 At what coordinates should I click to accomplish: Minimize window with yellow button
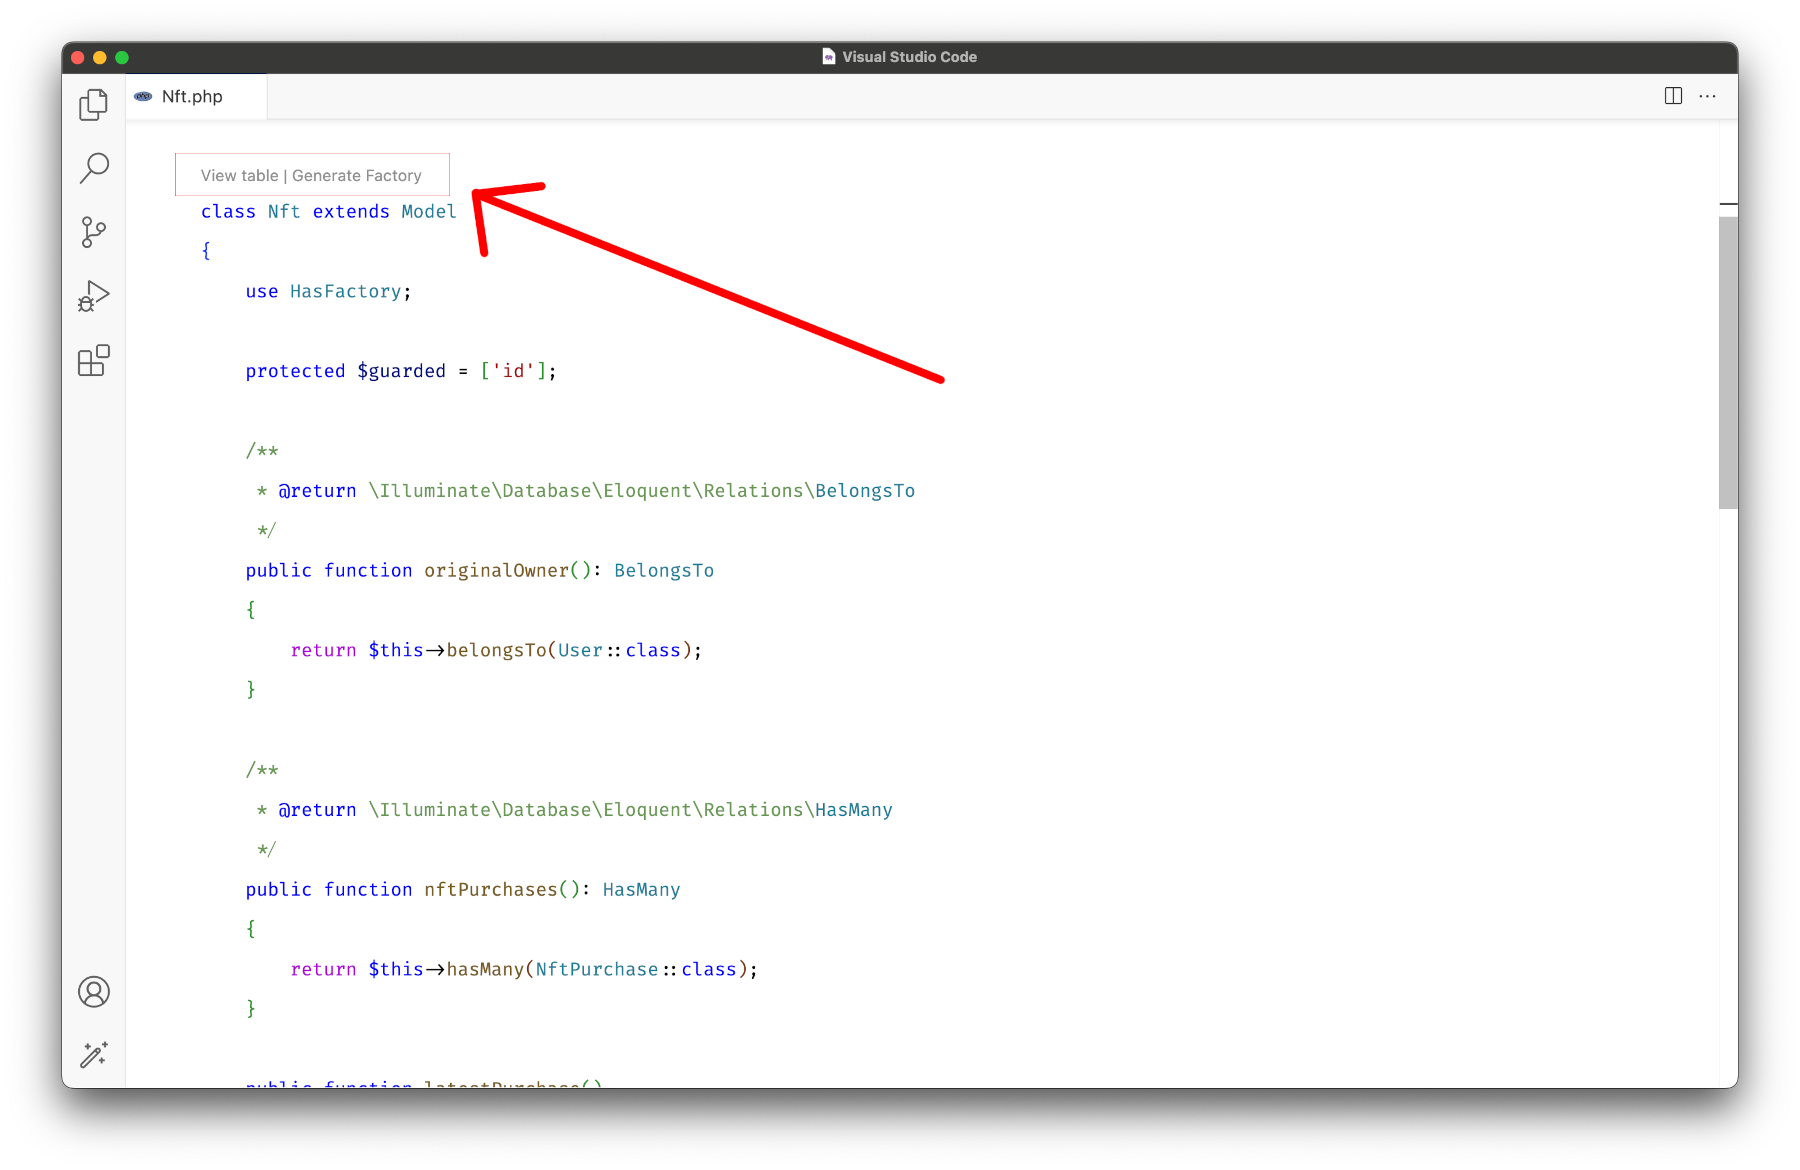(x=100, y=57)
